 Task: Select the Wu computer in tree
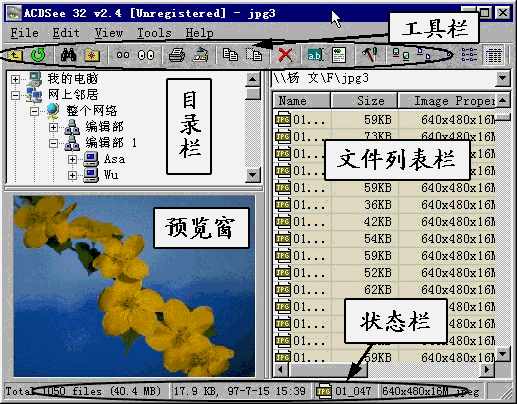point(111,175)
